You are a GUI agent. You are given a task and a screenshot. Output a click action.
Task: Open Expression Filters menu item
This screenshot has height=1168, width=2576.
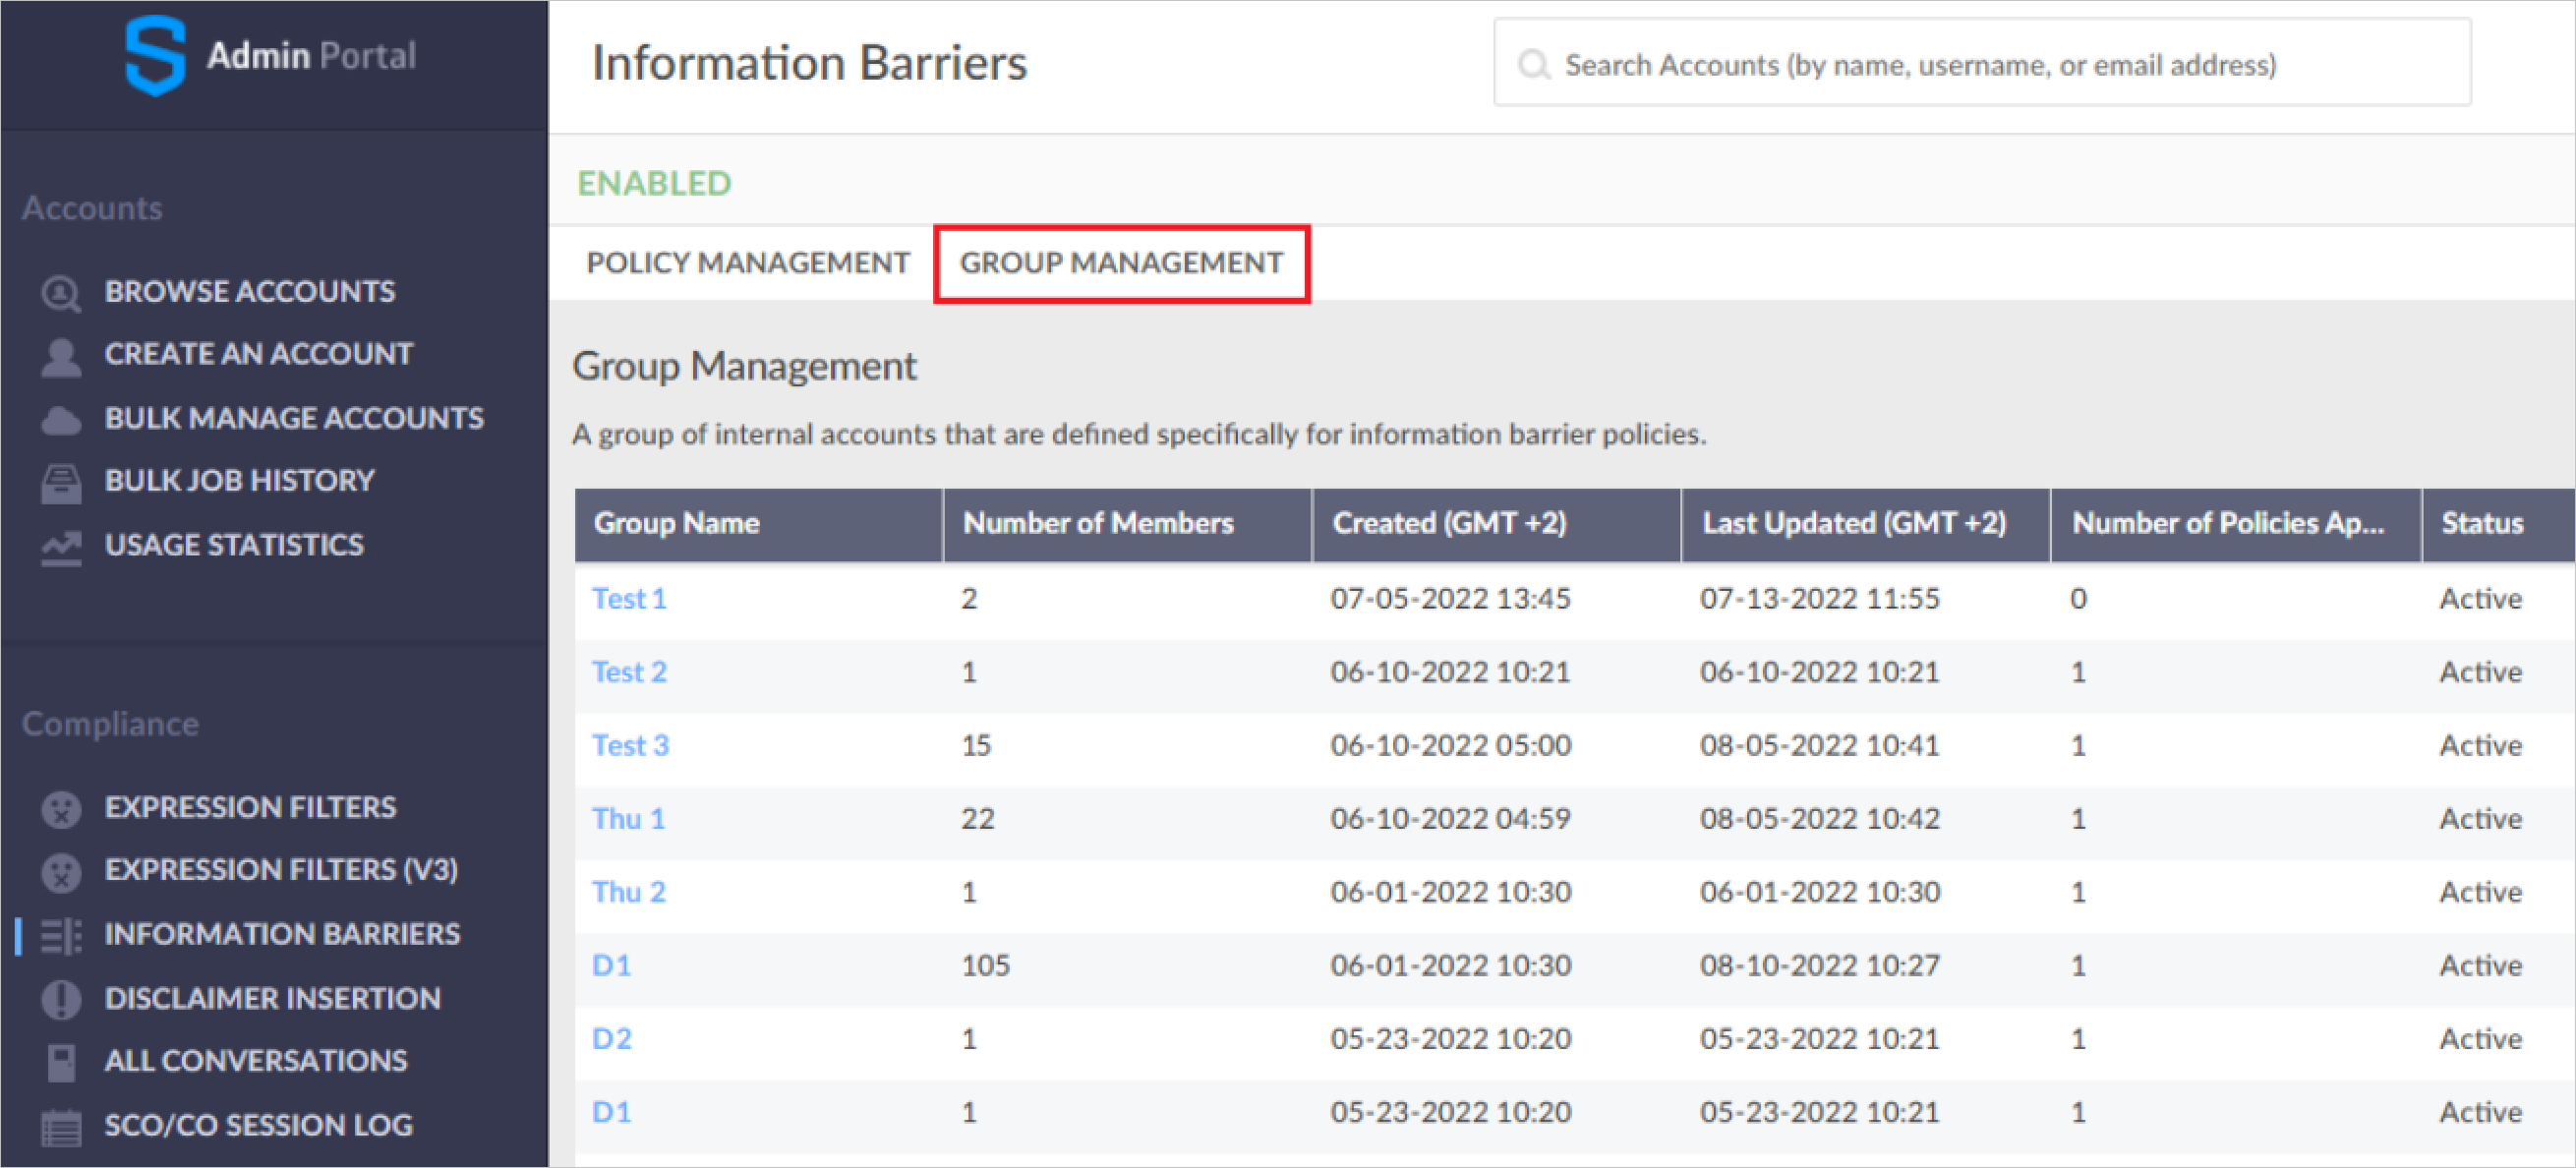(x=250, y=807)
